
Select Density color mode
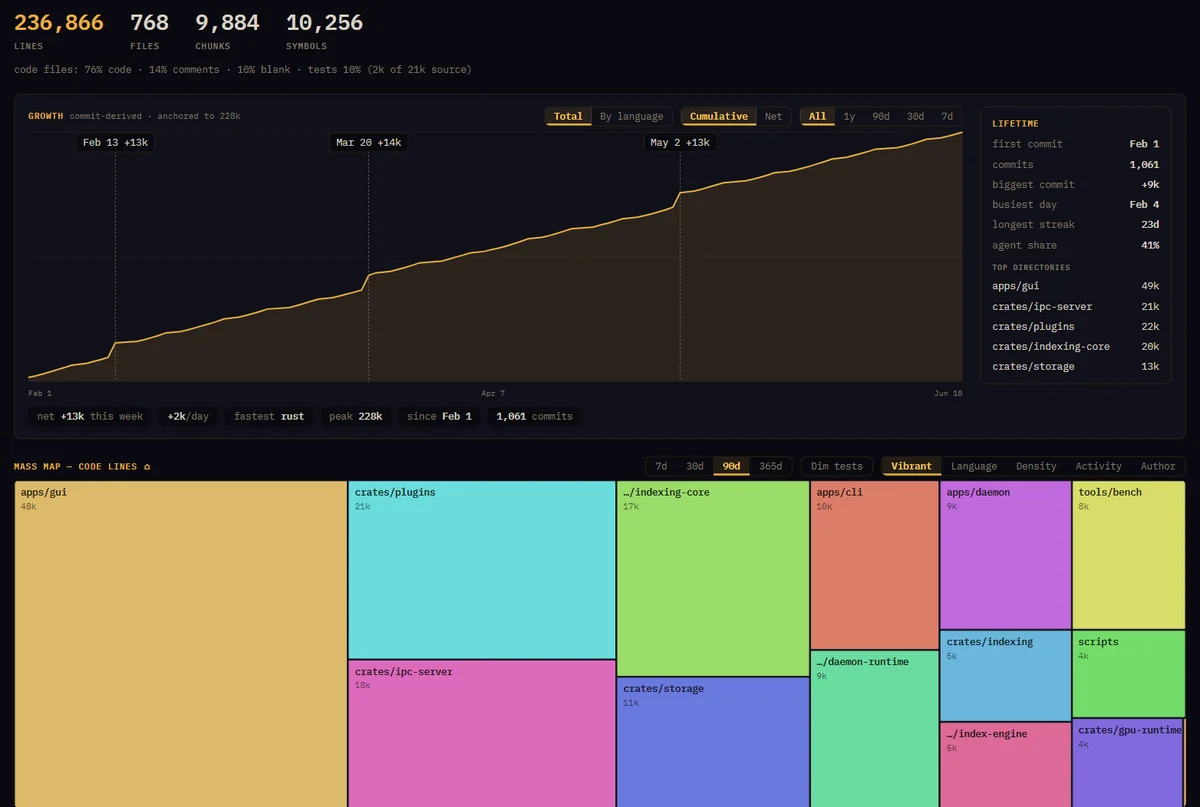1036,466
